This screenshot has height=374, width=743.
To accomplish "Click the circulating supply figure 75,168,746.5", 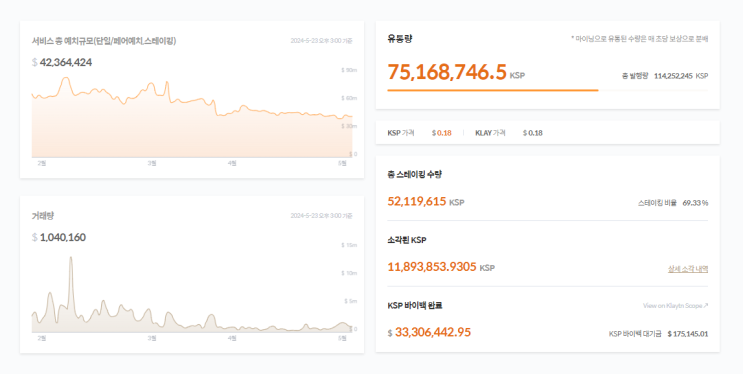I will tap(447, 72).
